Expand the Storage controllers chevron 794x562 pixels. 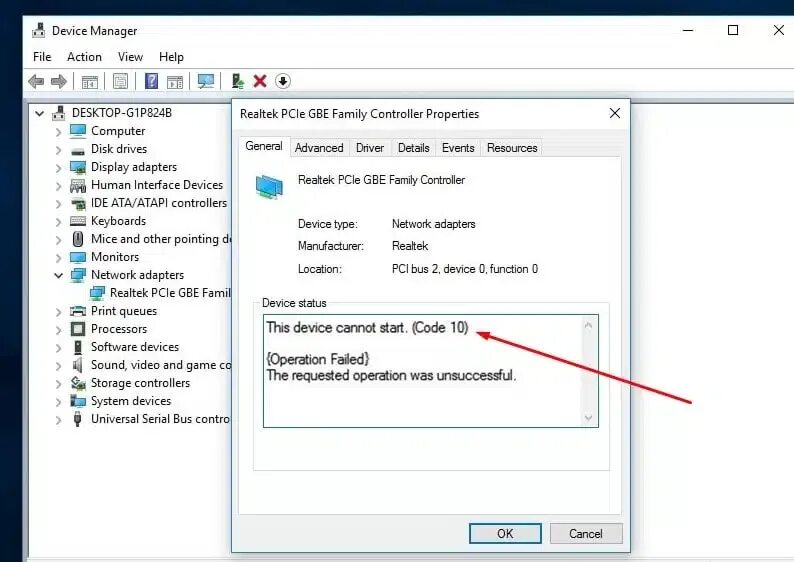pyautogui.click(x=58, y=384)
